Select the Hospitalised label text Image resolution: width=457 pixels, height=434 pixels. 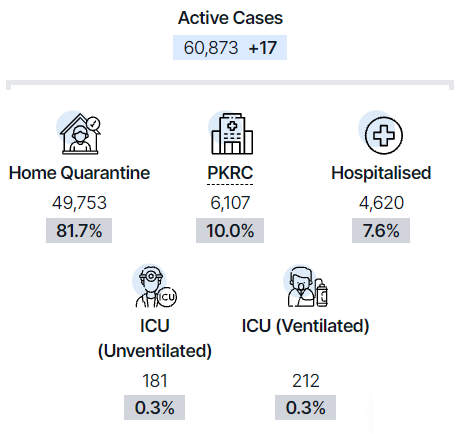(x=381, y=173)
